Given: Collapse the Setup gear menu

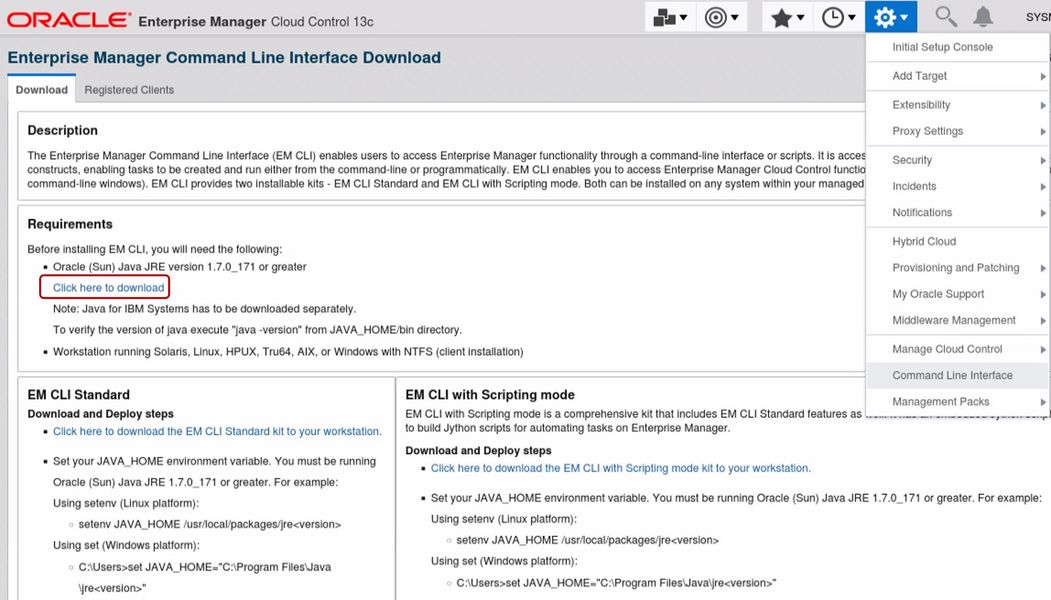Looking at the screenshot, I should tap(891, 17).
